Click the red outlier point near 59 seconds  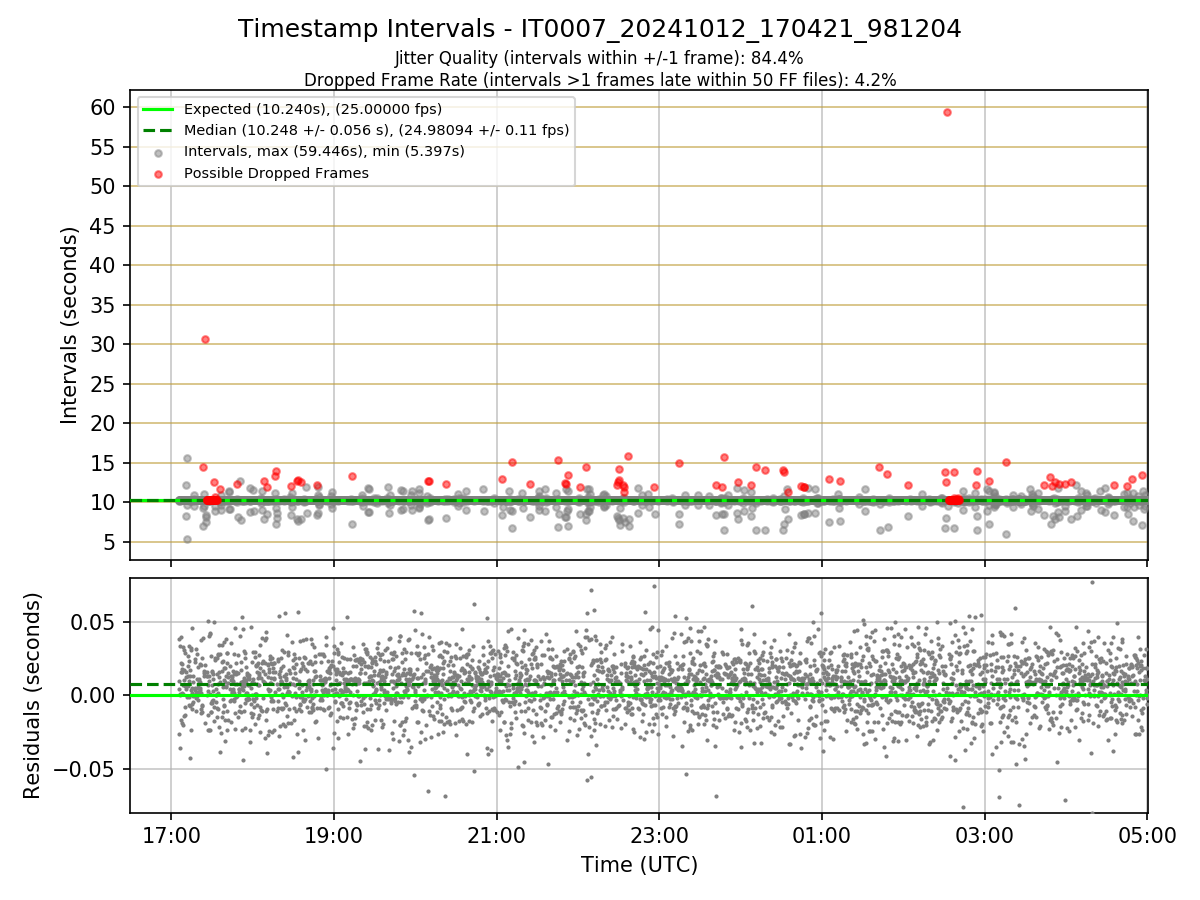click(947, 112)
